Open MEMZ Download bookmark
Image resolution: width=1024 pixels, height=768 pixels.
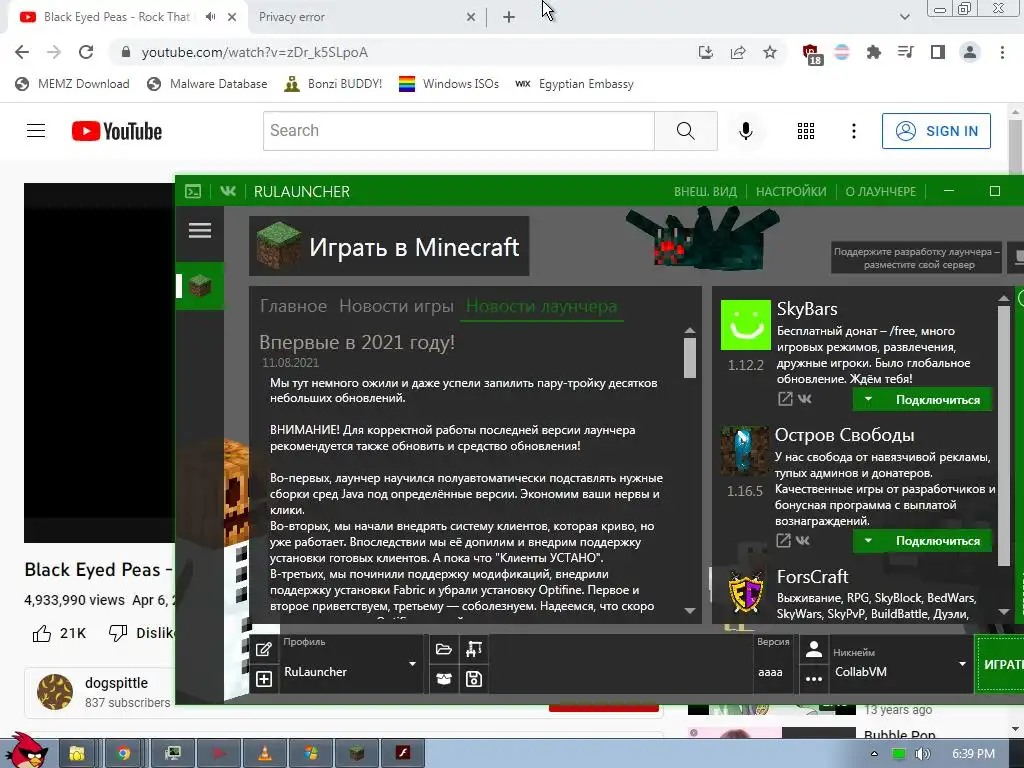point(72,84)
